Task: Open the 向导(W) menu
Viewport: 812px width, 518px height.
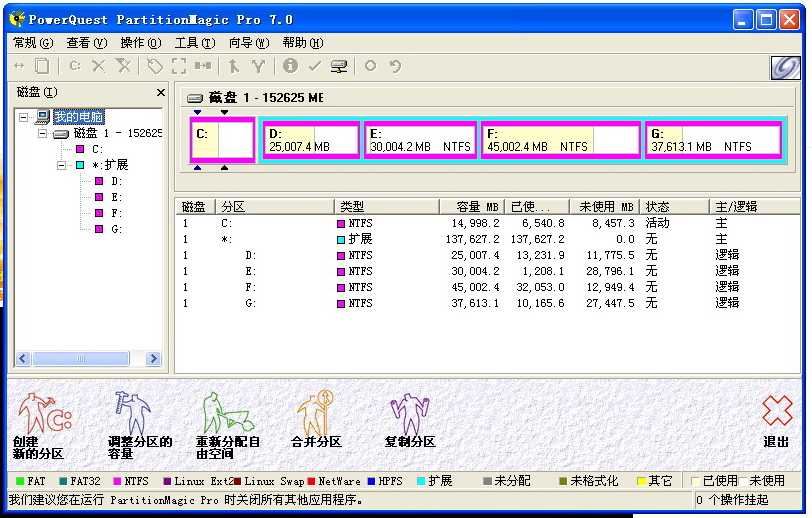Action: (249, 43)
